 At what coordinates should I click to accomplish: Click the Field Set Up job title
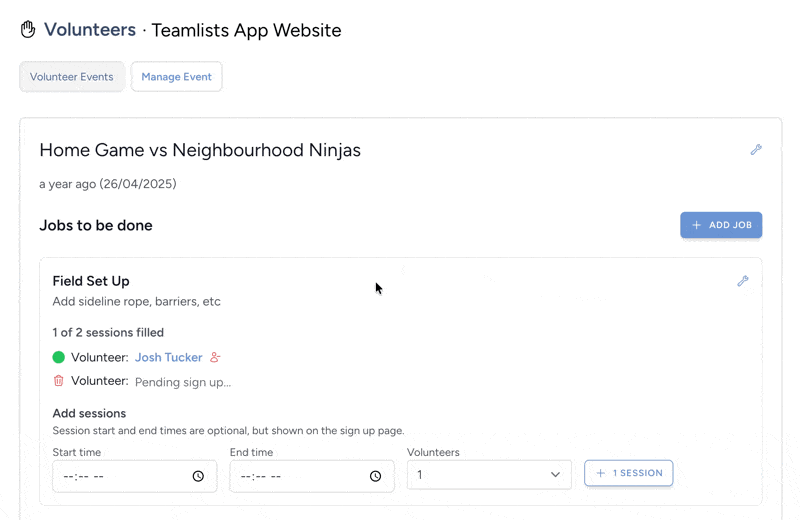[91, 281]
